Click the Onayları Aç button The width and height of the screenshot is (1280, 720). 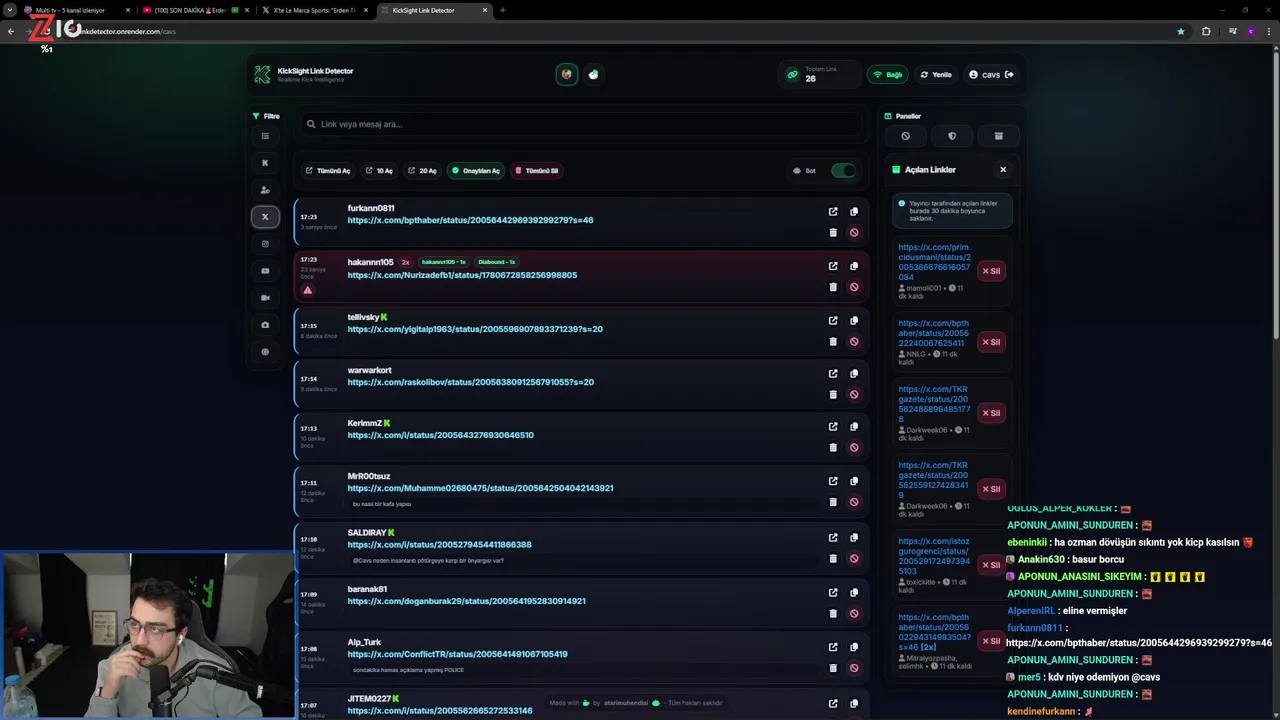(475, 170)
